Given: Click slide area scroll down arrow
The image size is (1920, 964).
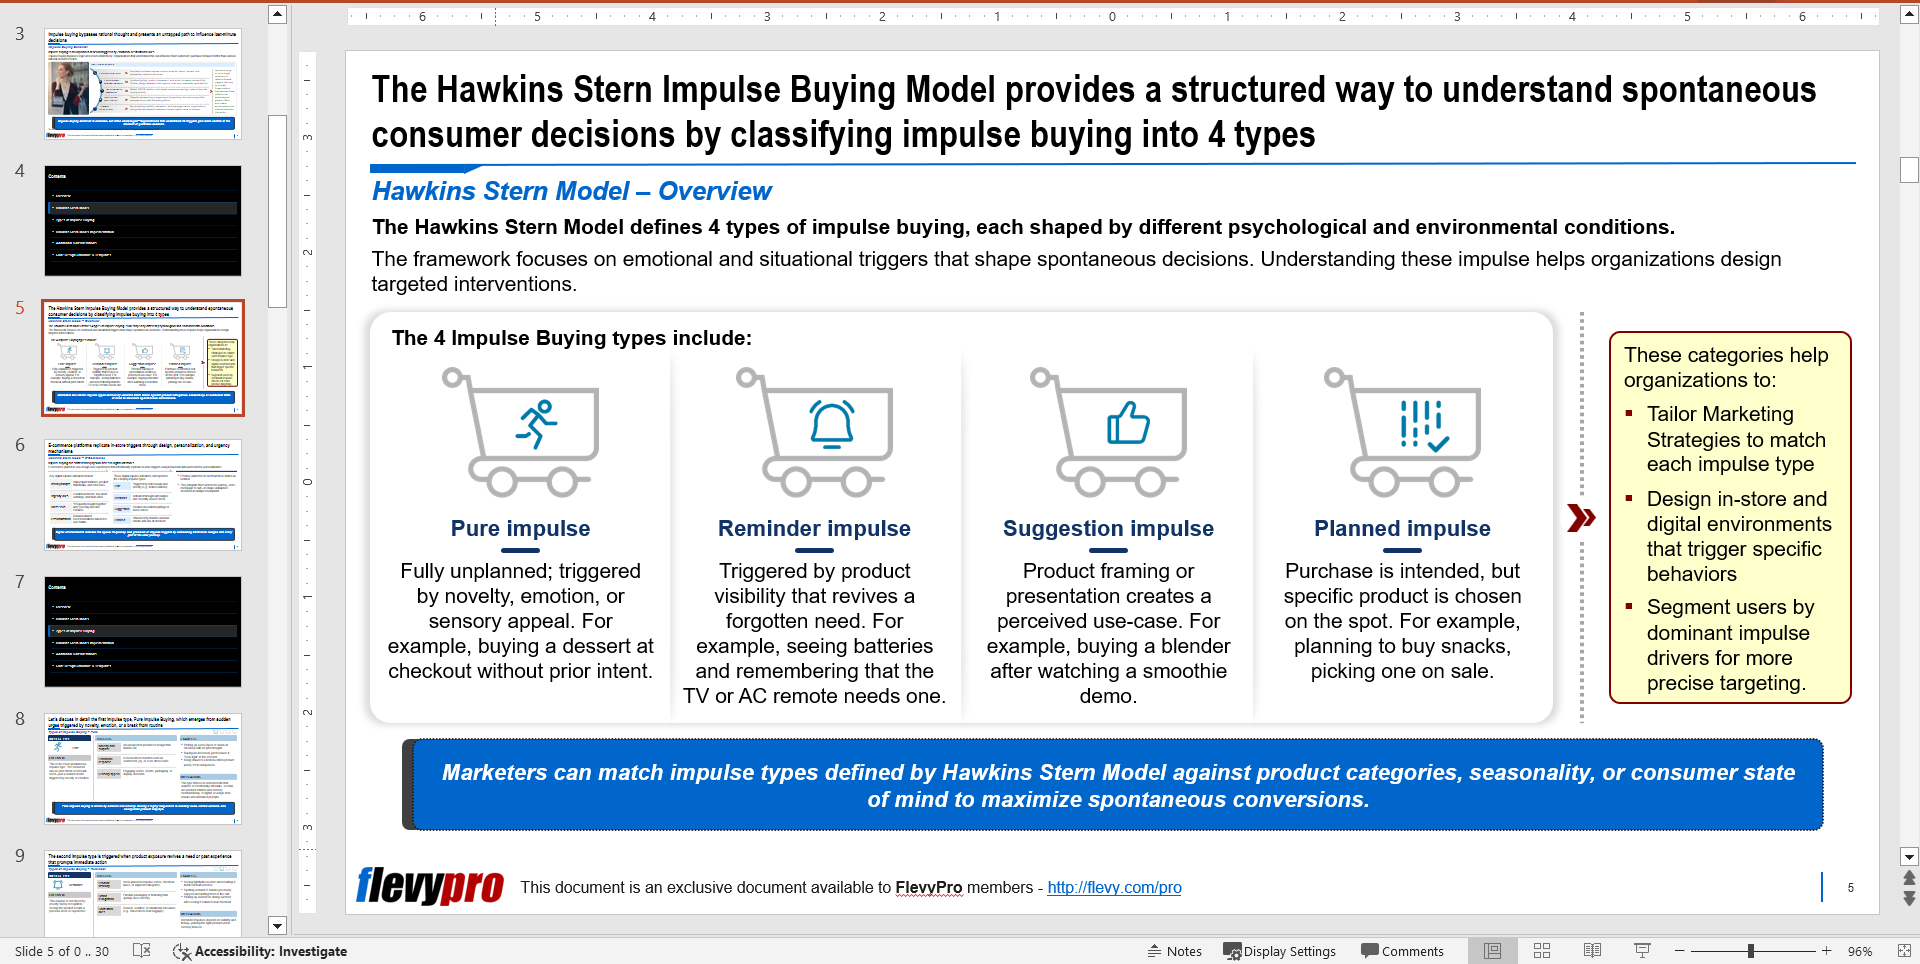Looking at the screenshot, I should 1909,857.
